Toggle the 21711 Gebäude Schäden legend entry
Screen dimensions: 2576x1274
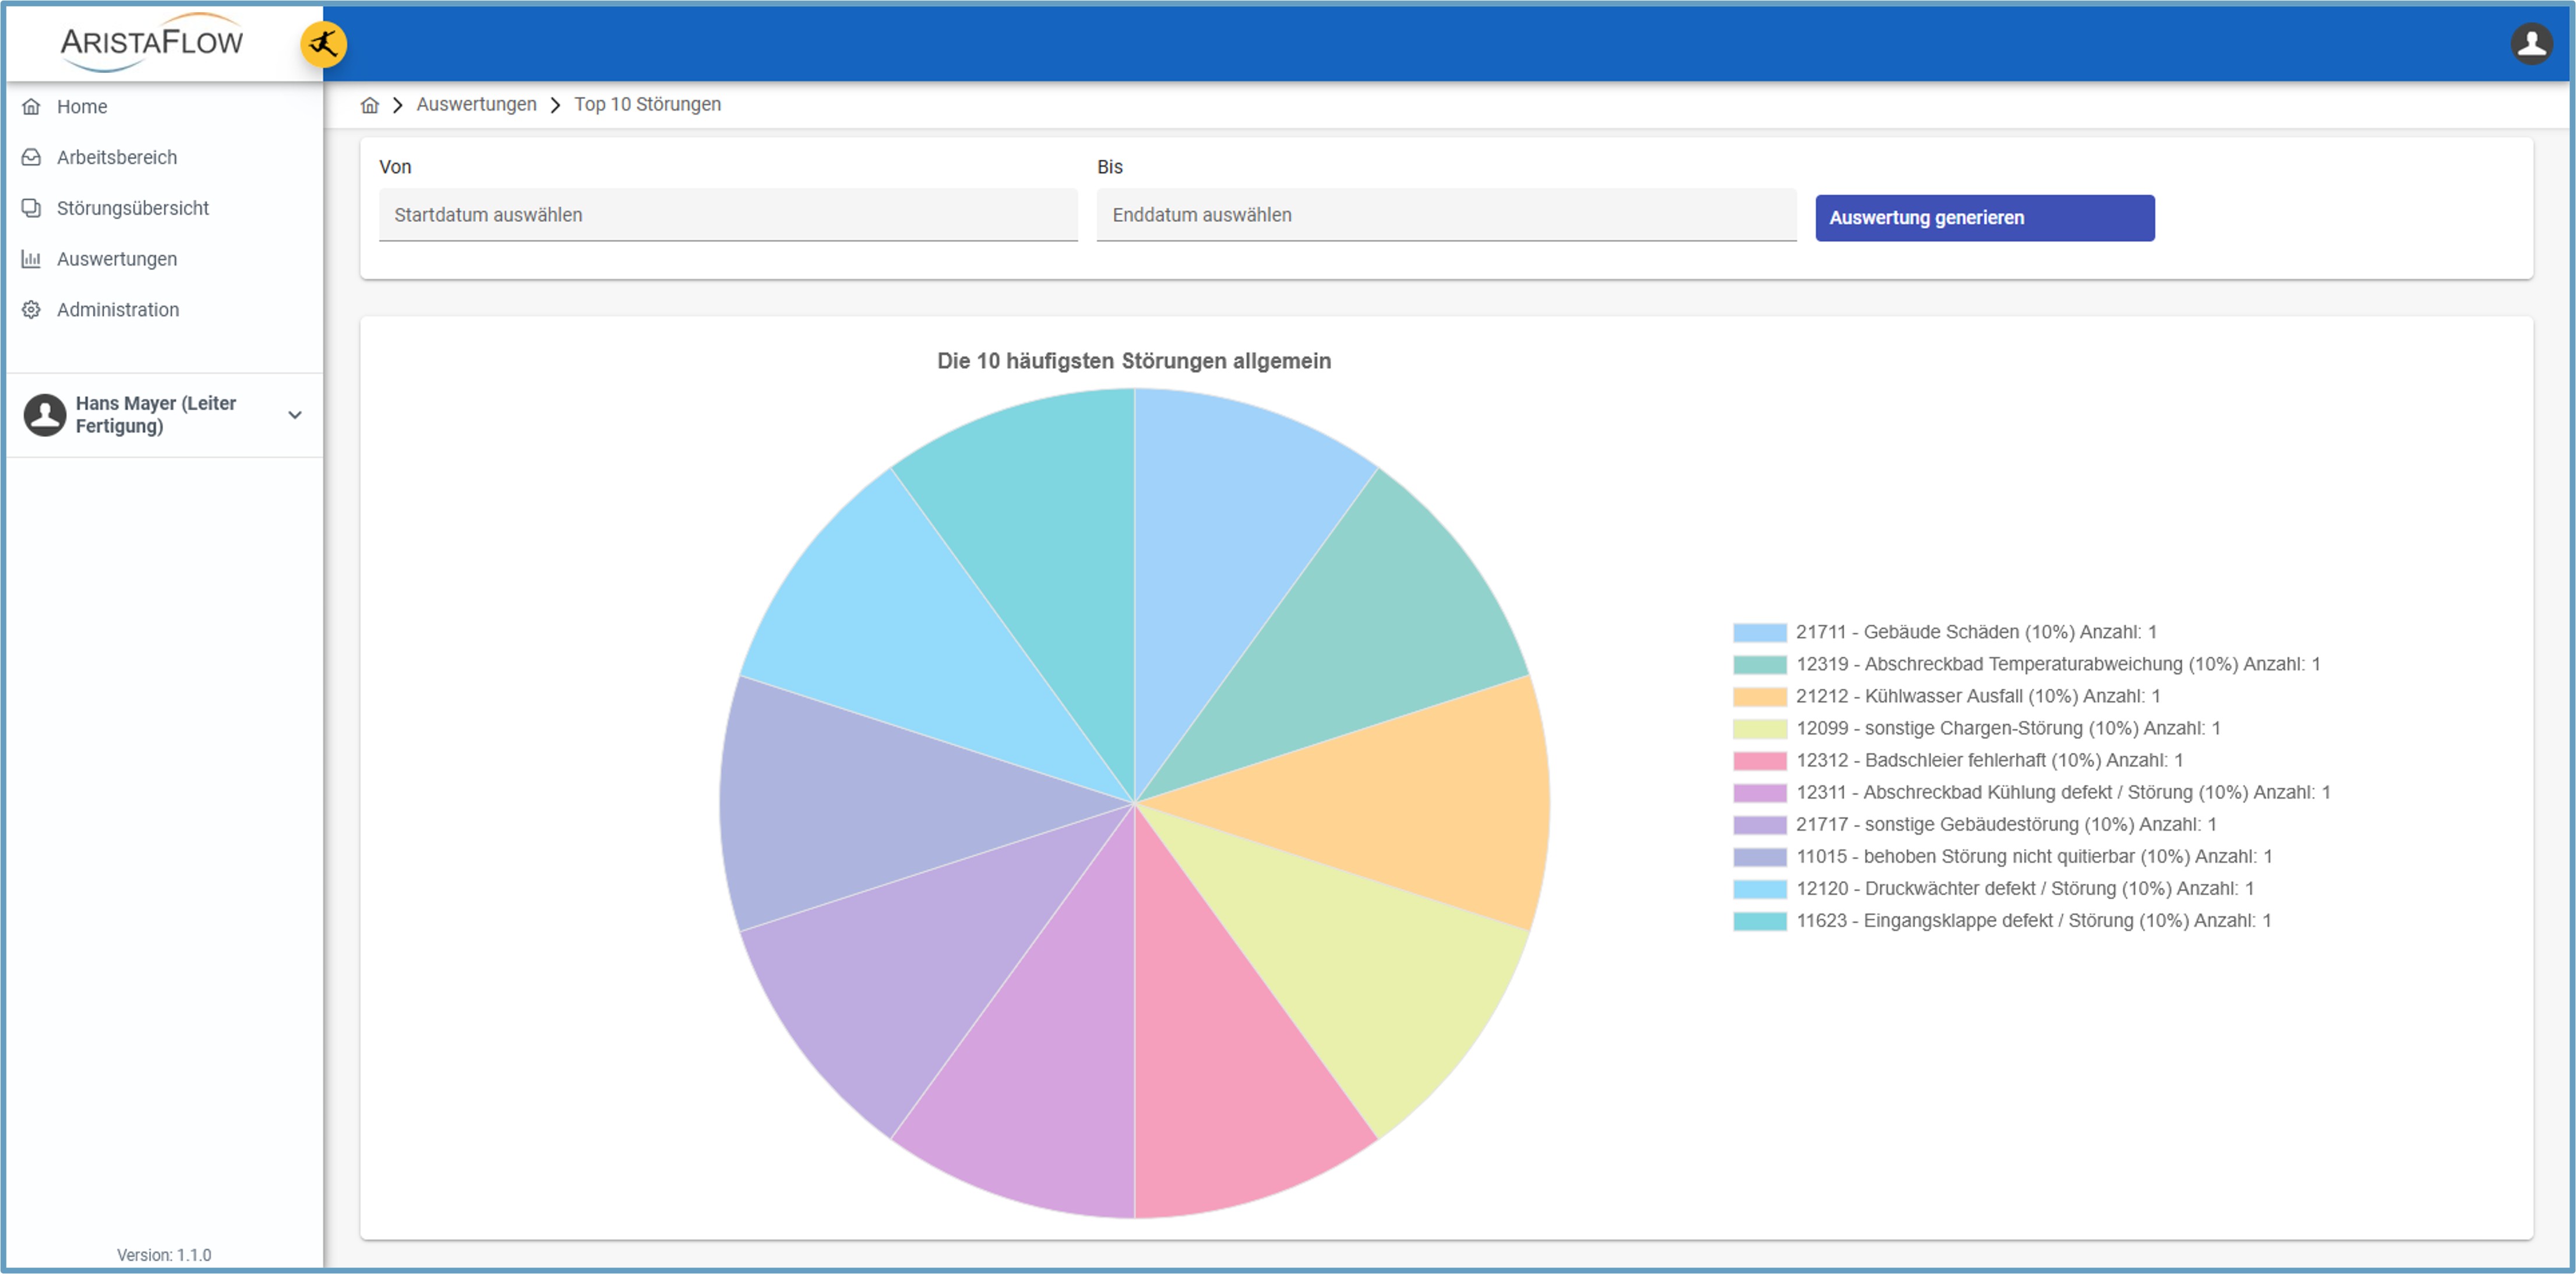pos(1975,632)
